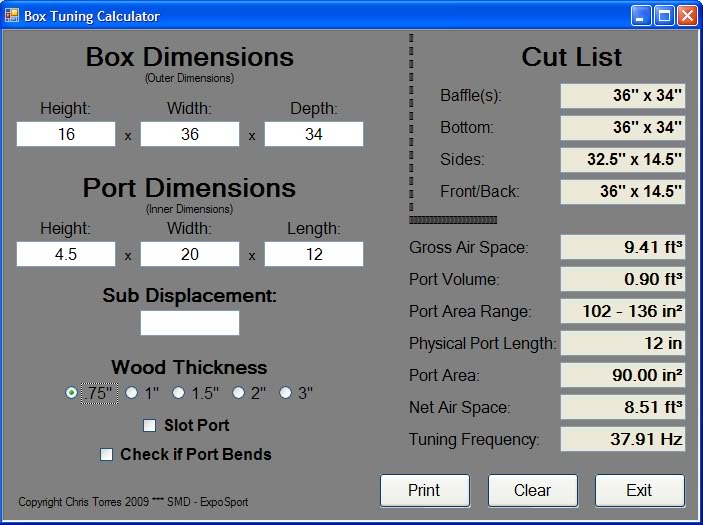Focus the port Width field showing 20

[190, 254]
